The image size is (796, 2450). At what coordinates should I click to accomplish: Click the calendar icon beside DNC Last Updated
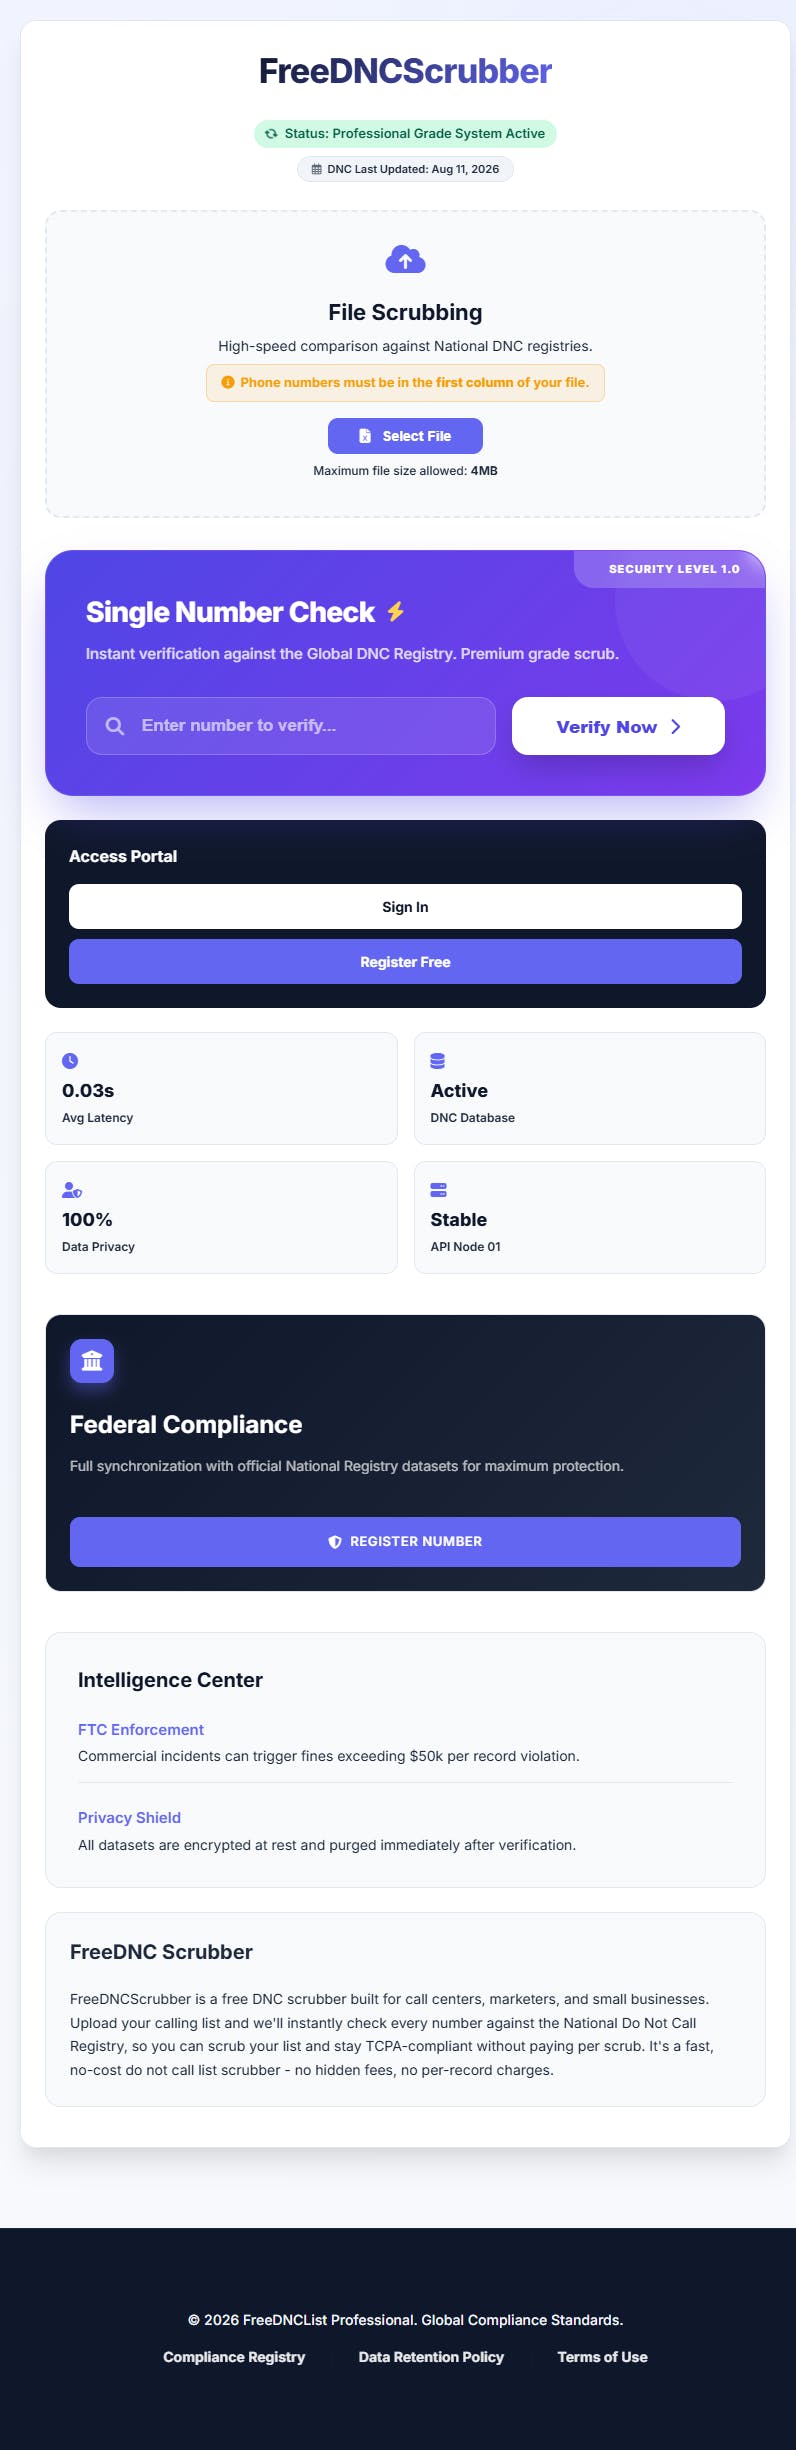coord(317,170)
